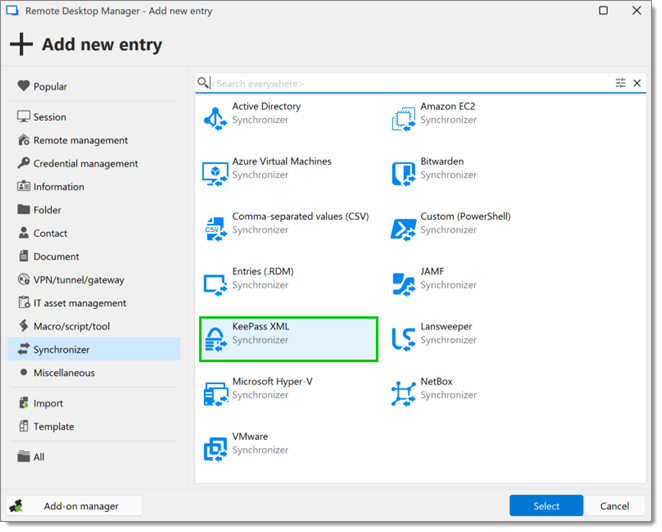The width and height of the screenshot is (662, 532).
Task: Click the Amazon EC2 label text
Action: [x=448, y=106]
